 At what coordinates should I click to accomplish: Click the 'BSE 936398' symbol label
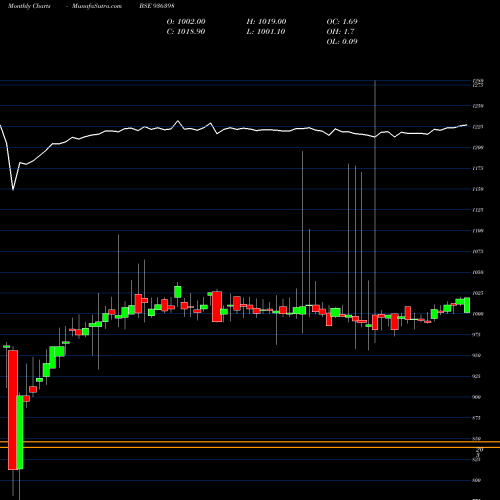[x=157, y=6]
